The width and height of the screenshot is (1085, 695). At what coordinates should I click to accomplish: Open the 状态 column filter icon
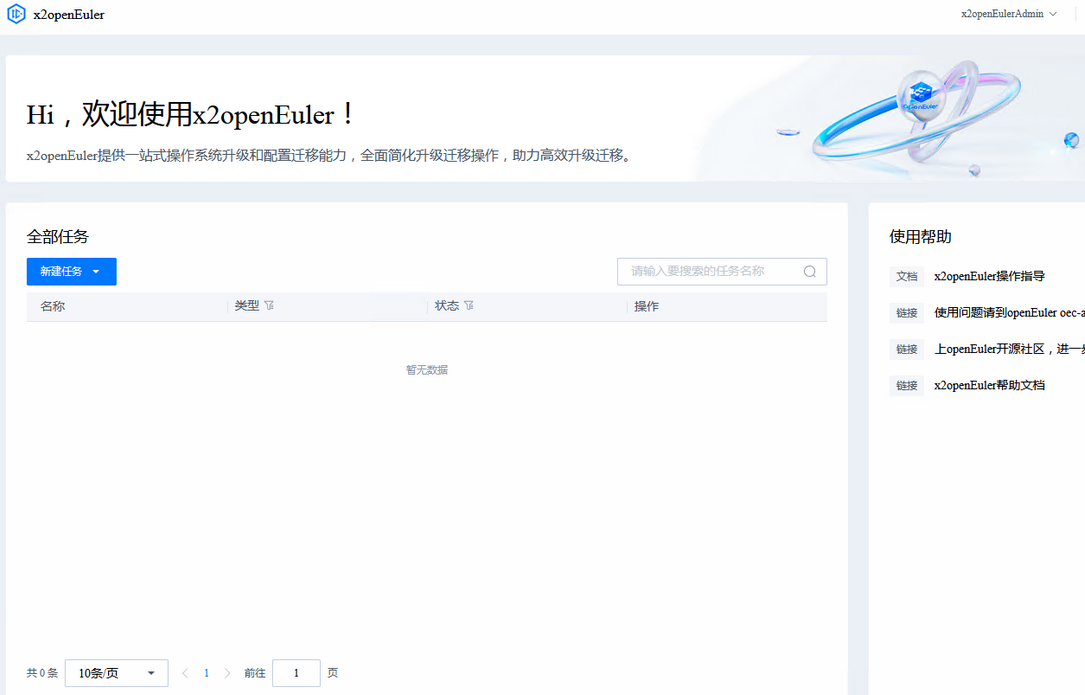point(468,305)
